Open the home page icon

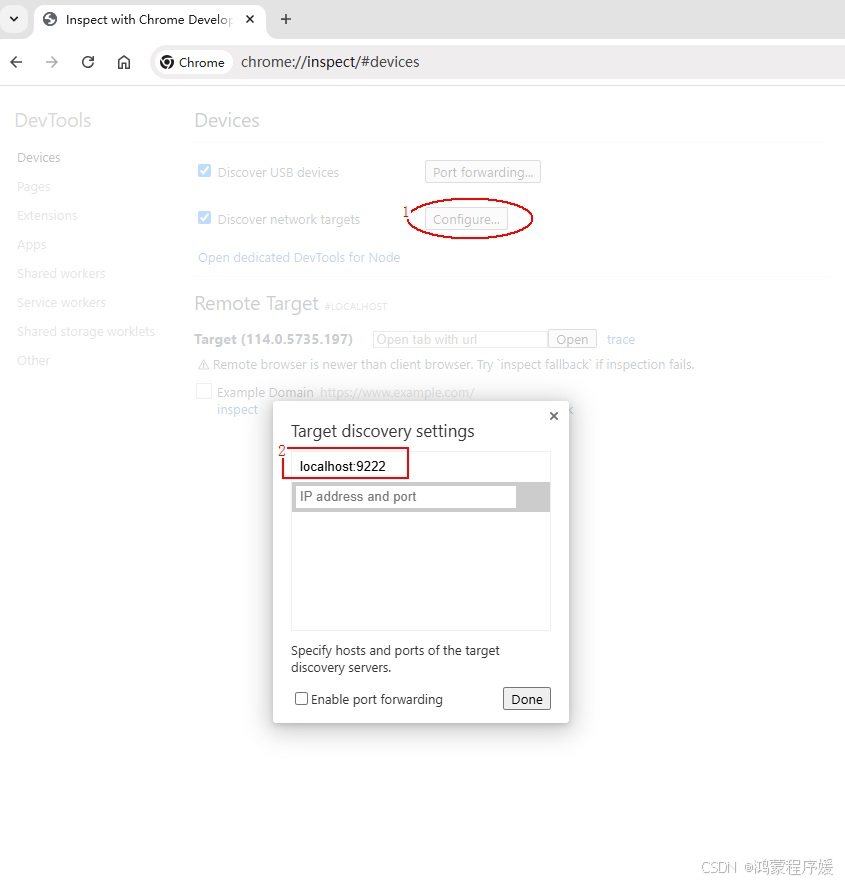pos(124,62)
